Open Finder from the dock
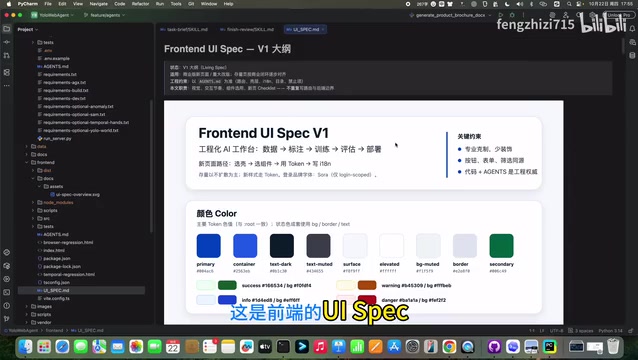Viewport: 638px width, 360px height. tap(25, 347)
